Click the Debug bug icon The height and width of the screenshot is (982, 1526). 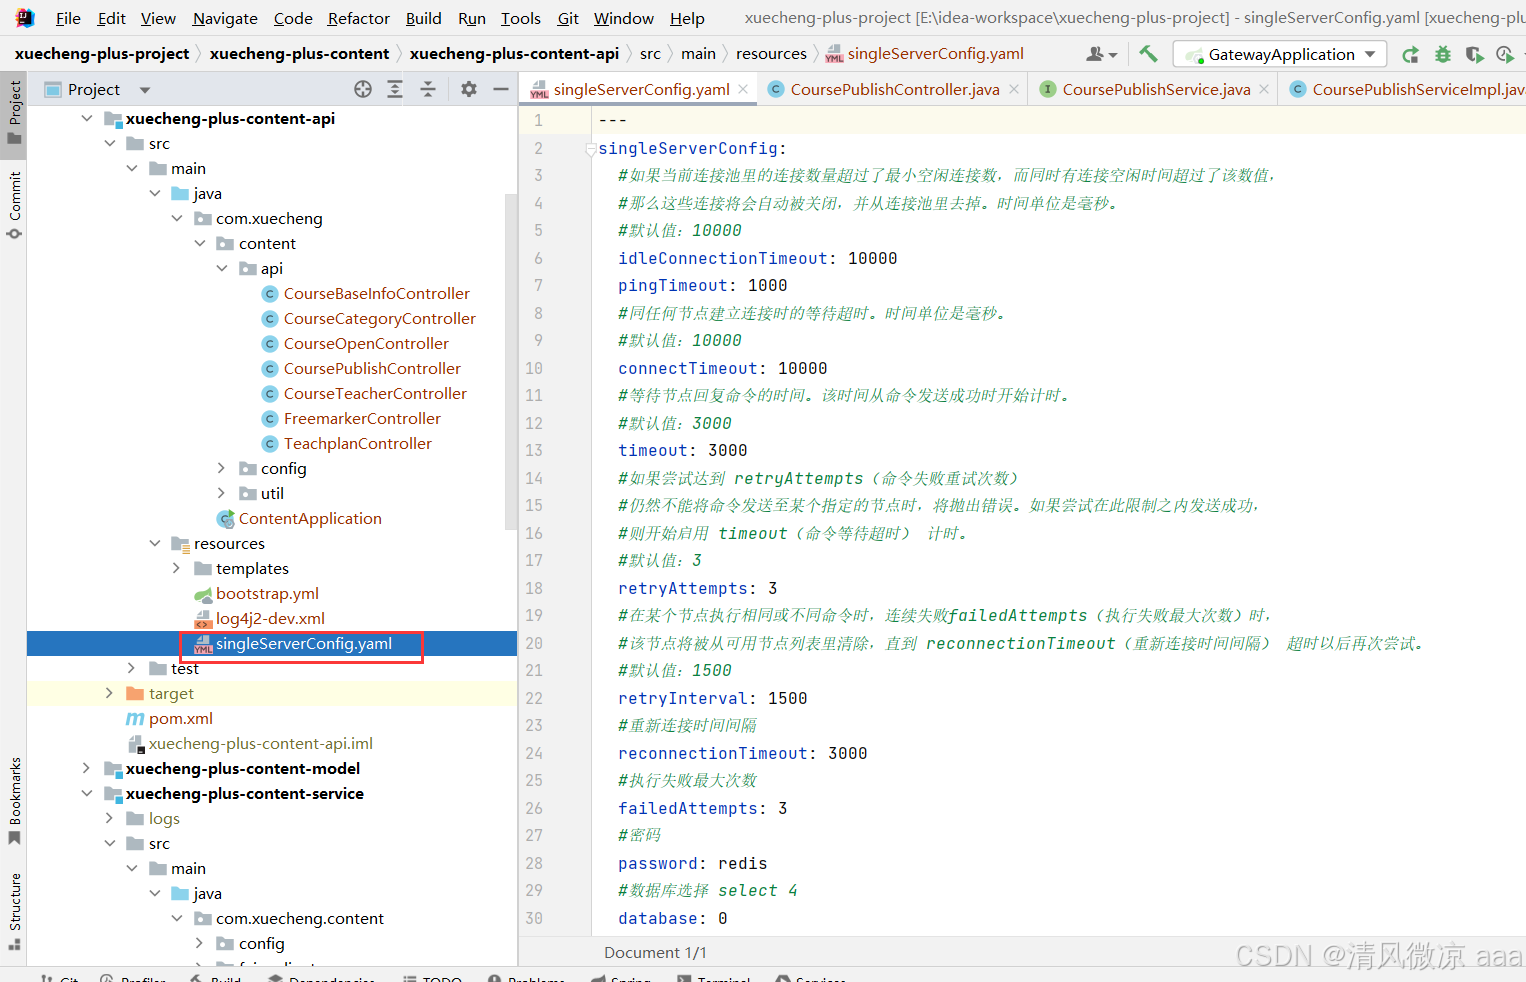1443,54
